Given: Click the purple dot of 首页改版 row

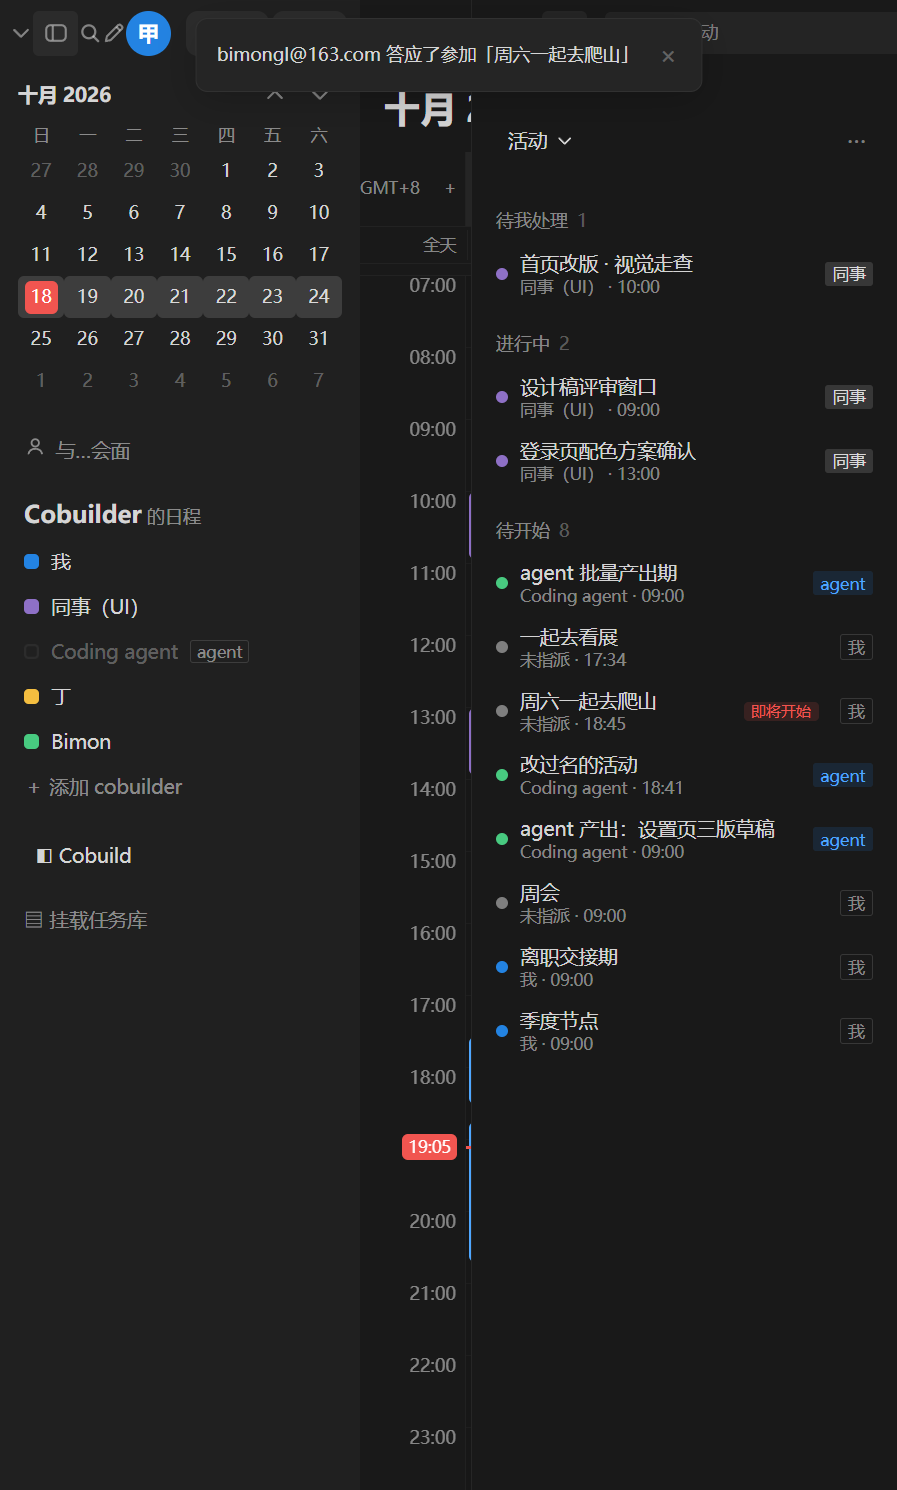Looking at the screenshot, I should click(502, 274).
